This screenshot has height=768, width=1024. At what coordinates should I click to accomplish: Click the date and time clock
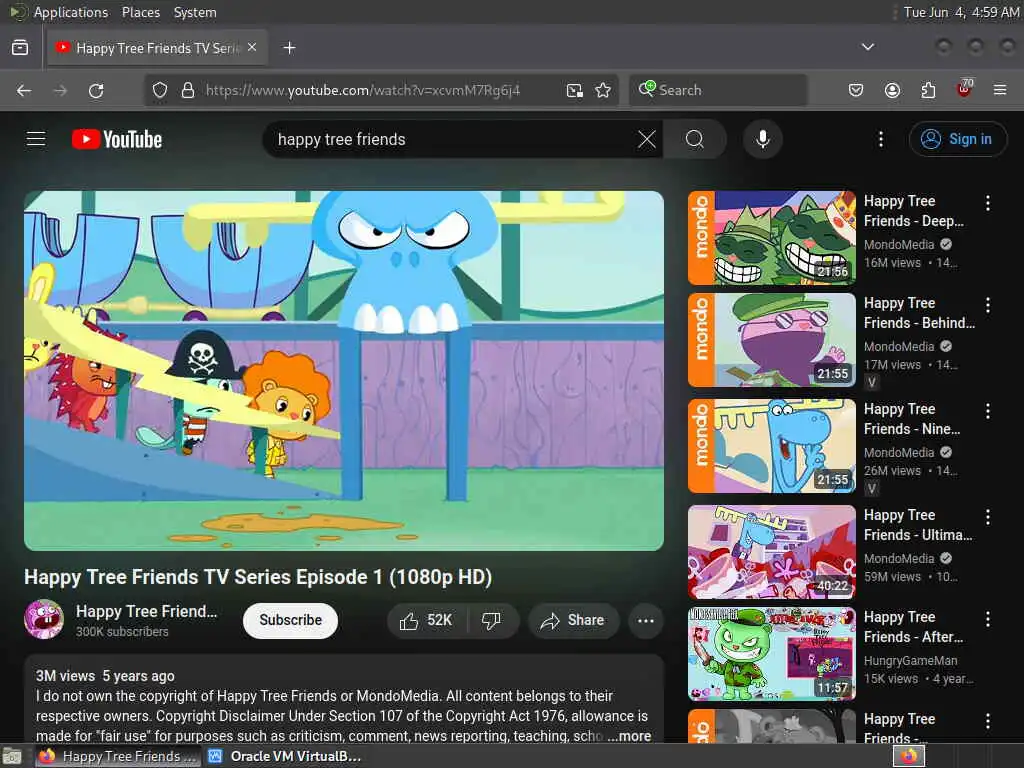pos(961,12)
